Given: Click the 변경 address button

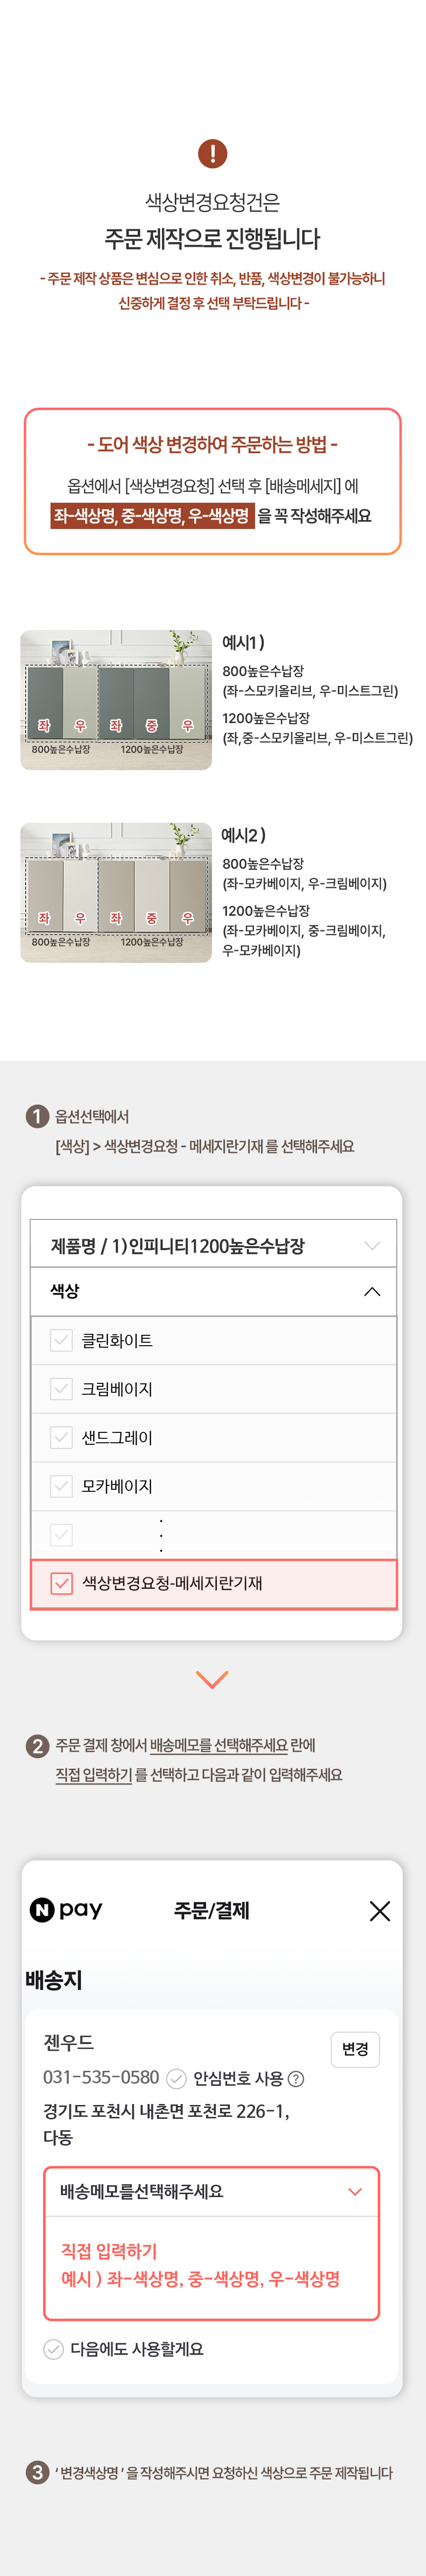Looking at the screenshot, I should coord(355,2049).
